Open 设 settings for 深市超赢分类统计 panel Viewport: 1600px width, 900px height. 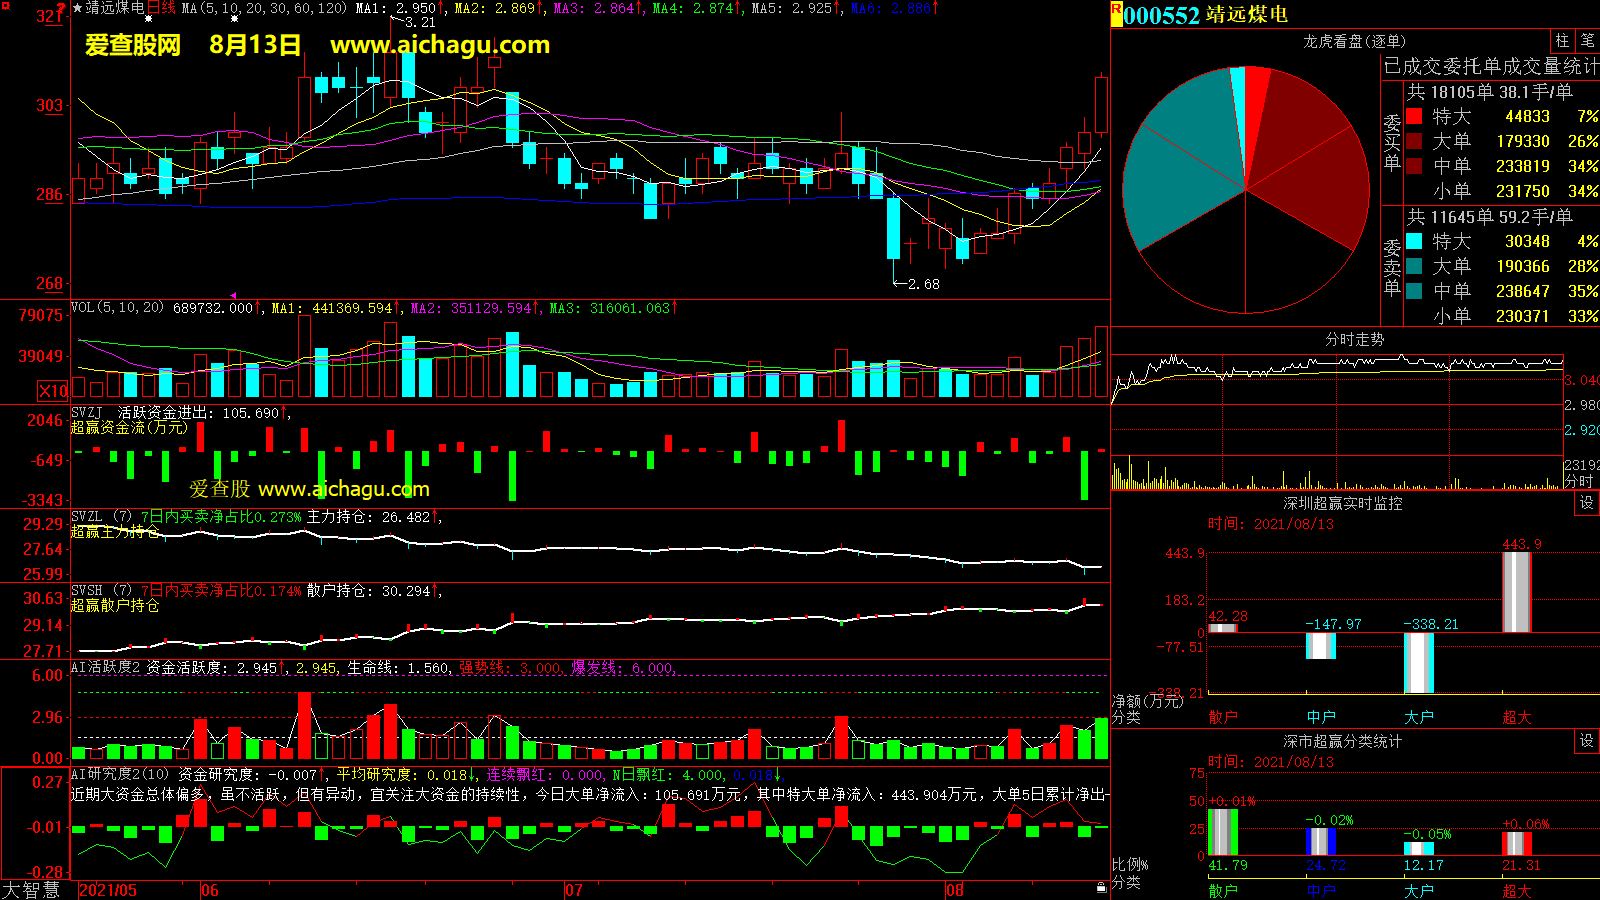(x=1587, y=741)
